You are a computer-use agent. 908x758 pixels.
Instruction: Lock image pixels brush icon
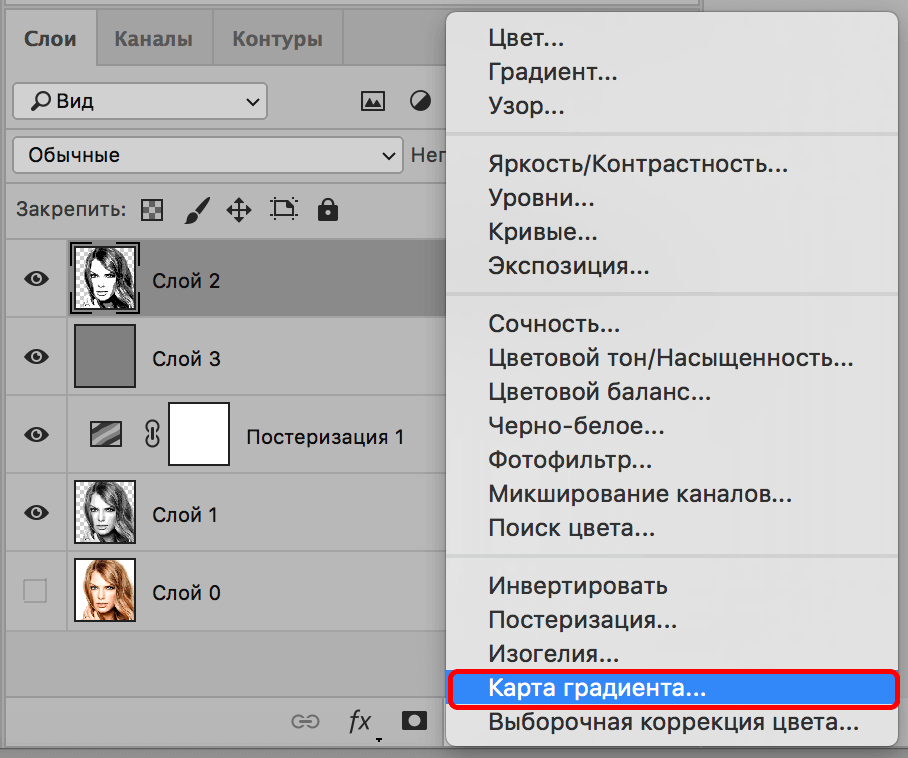pyautogui.click(x=197, y=210)
